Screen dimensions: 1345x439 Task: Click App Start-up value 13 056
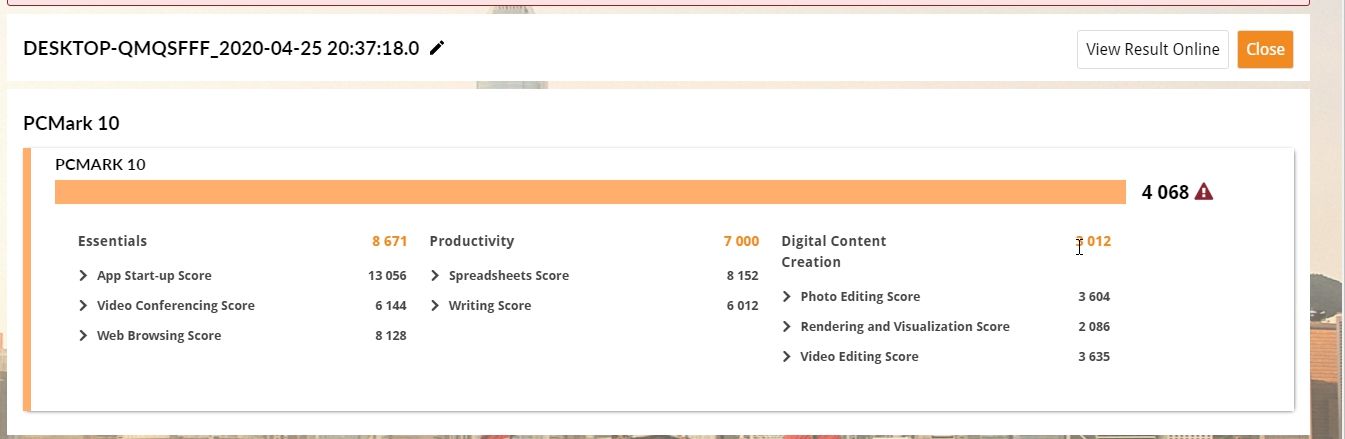(x=387, y=276)
